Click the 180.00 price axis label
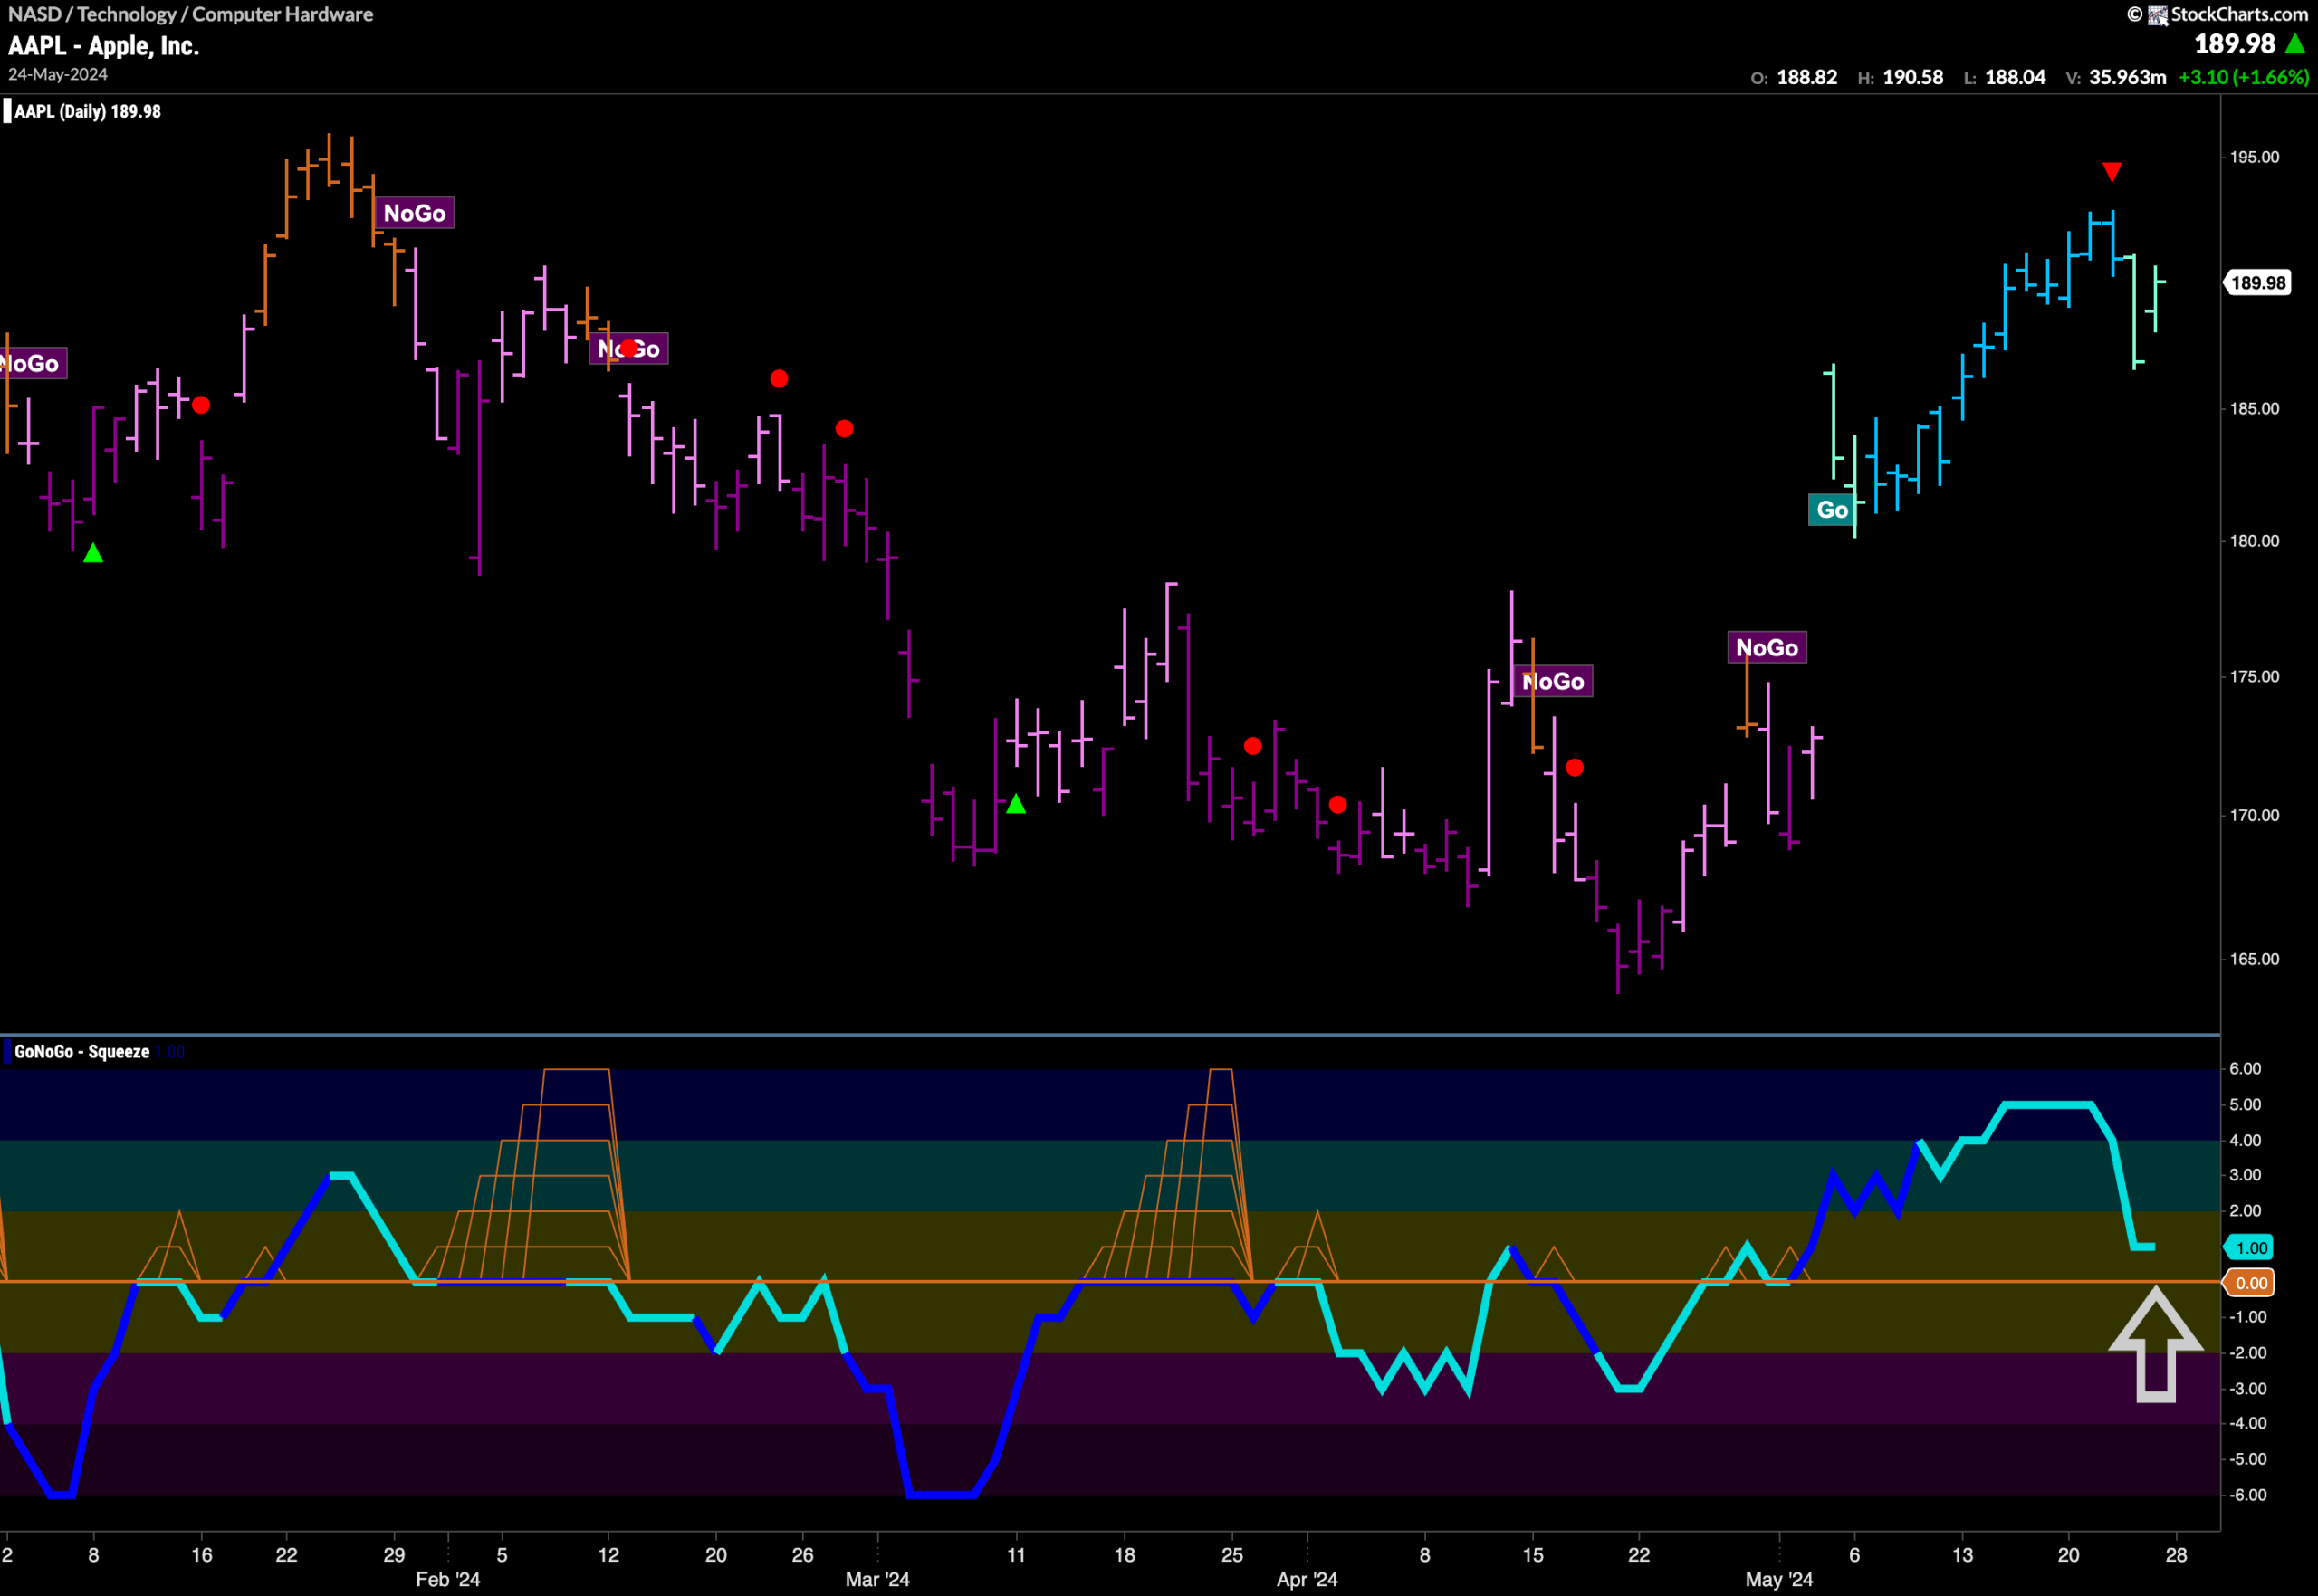The width and height of the screenshot is (2318, 1596). pyautogui.click(x=2255, y=541)
